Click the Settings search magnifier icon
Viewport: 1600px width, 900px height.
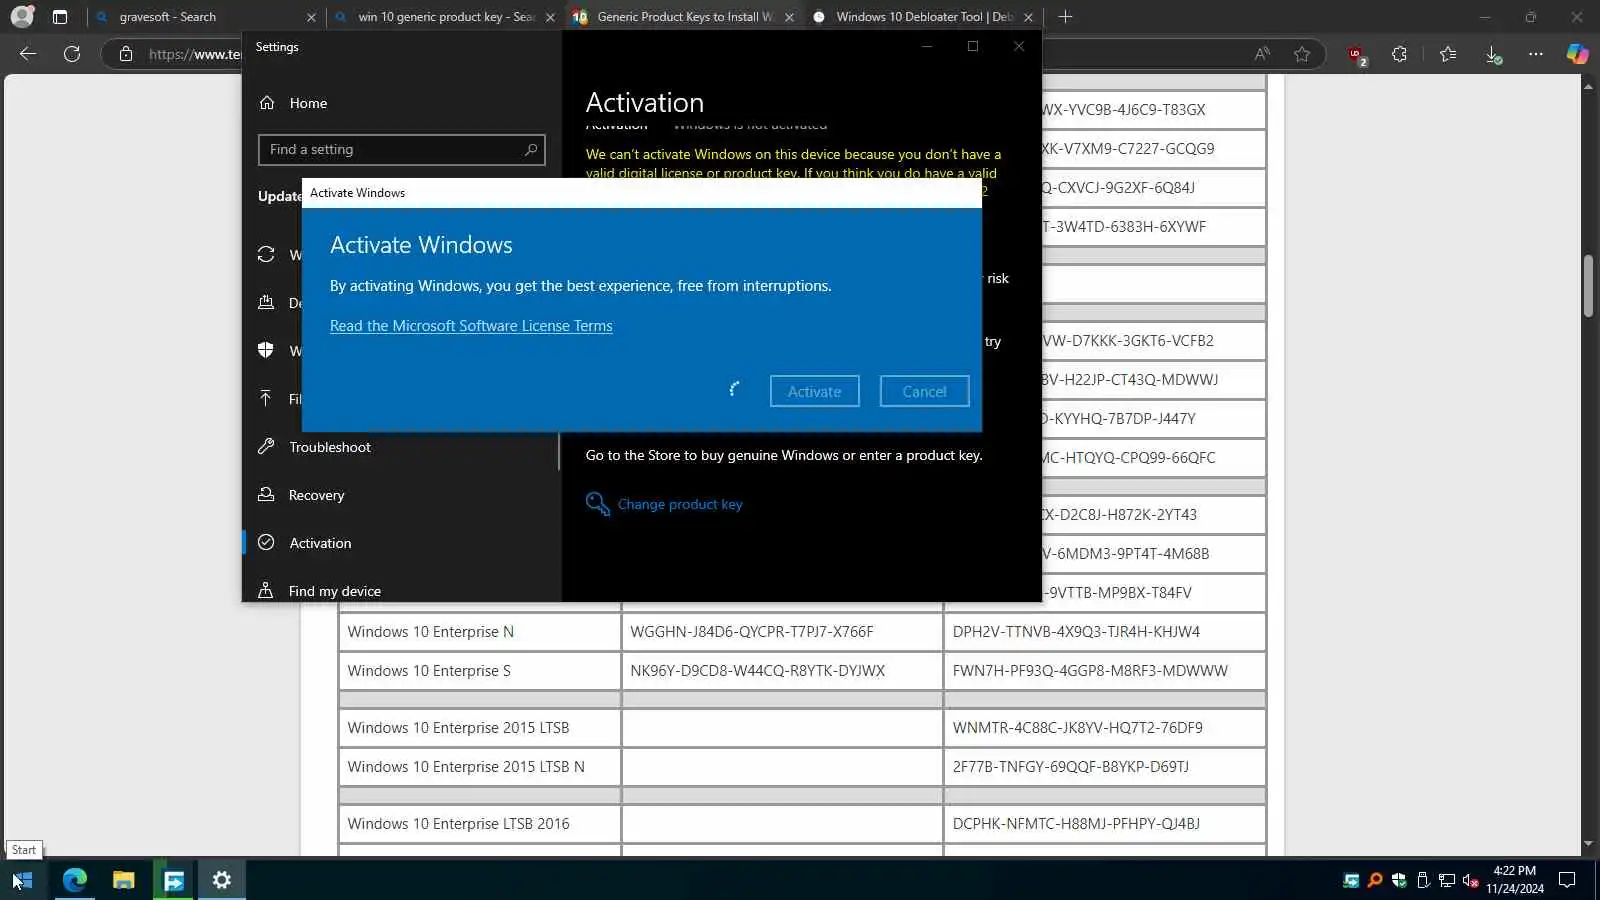click(531, 150)
